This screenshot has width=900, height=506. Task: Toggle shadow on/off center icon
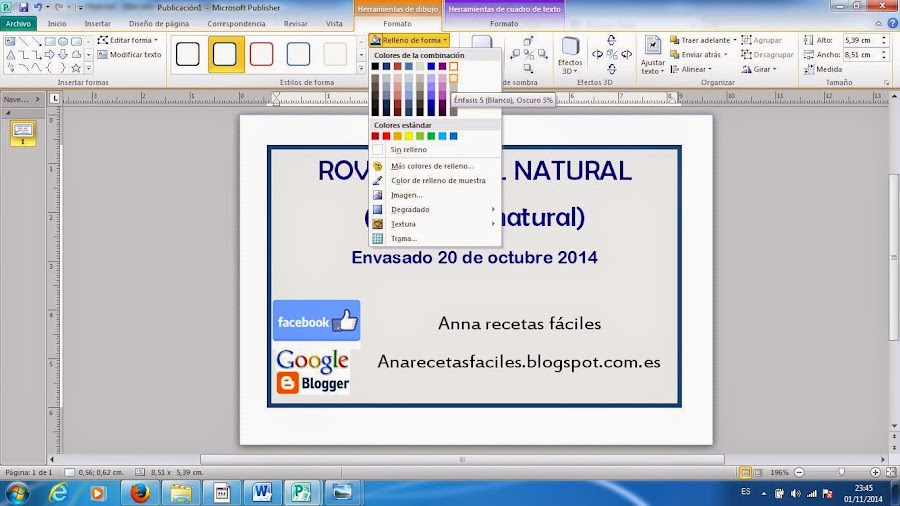[x=529, y=55]
